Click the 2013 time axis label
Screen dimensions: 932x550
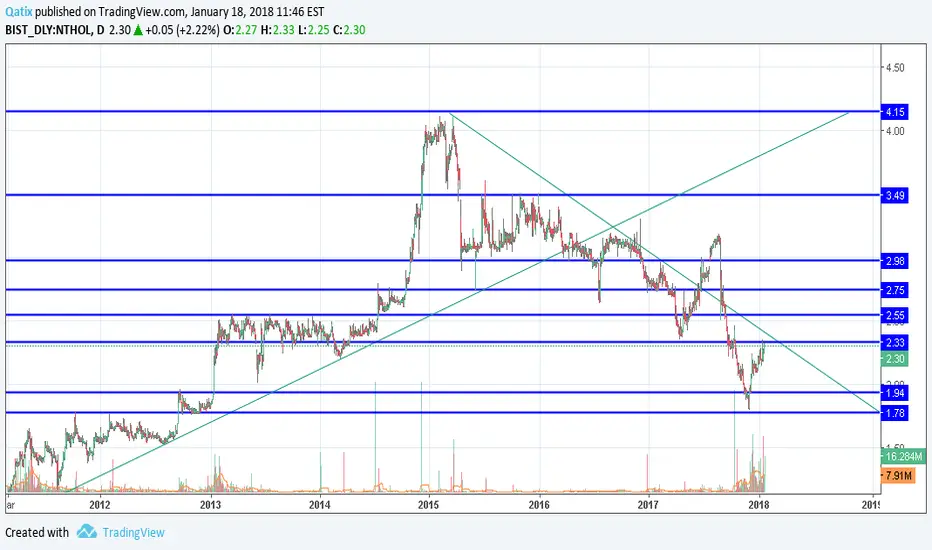[x=210, y=505]
